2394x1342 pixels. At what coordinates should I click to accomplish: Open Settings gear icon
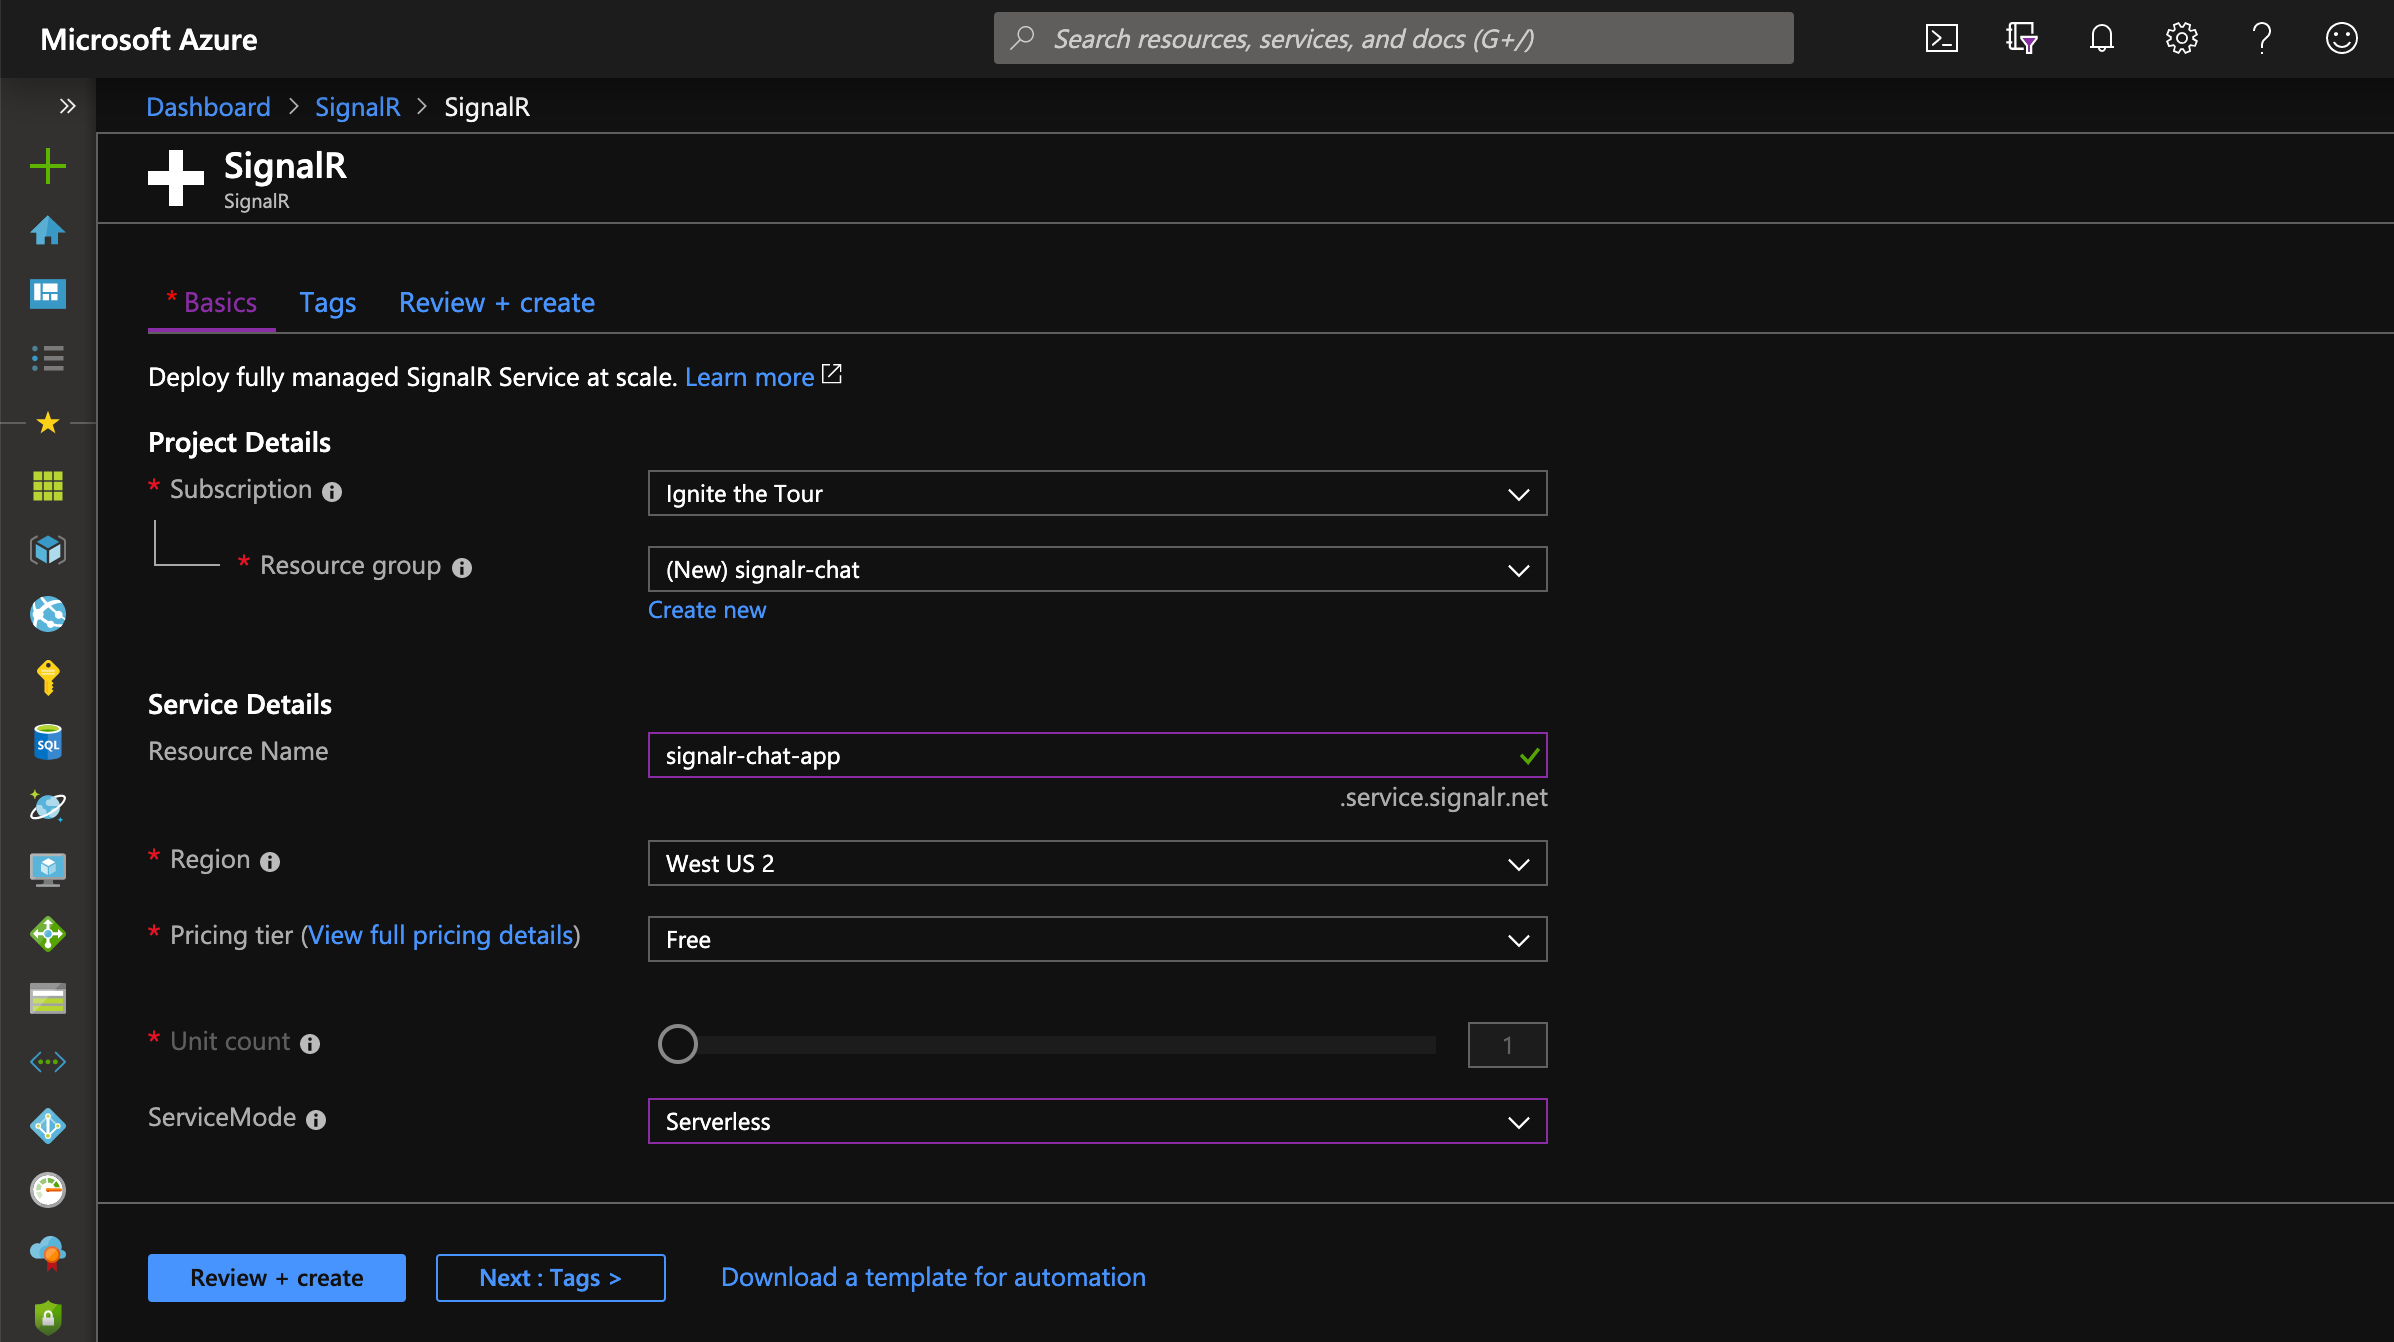click(x=2182, y=39)
